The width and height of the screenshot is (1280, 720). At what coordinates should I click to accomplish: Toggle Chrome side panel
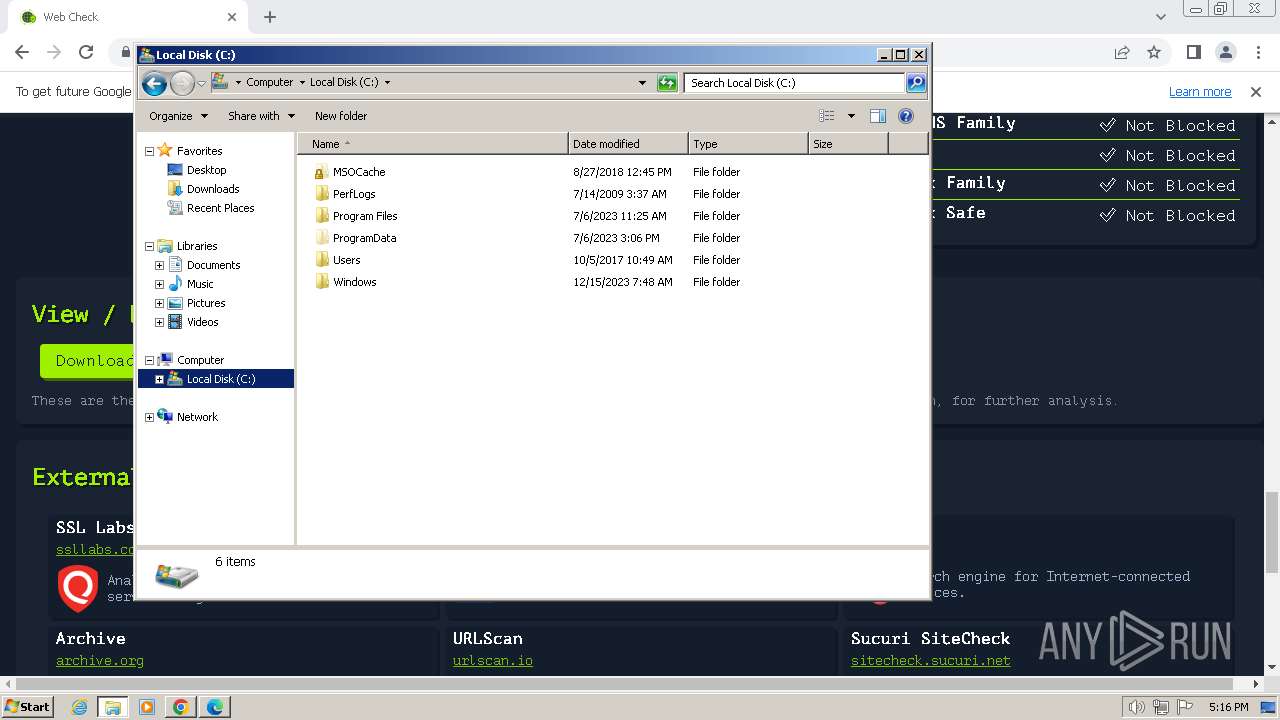click(x=1193, y=52)
